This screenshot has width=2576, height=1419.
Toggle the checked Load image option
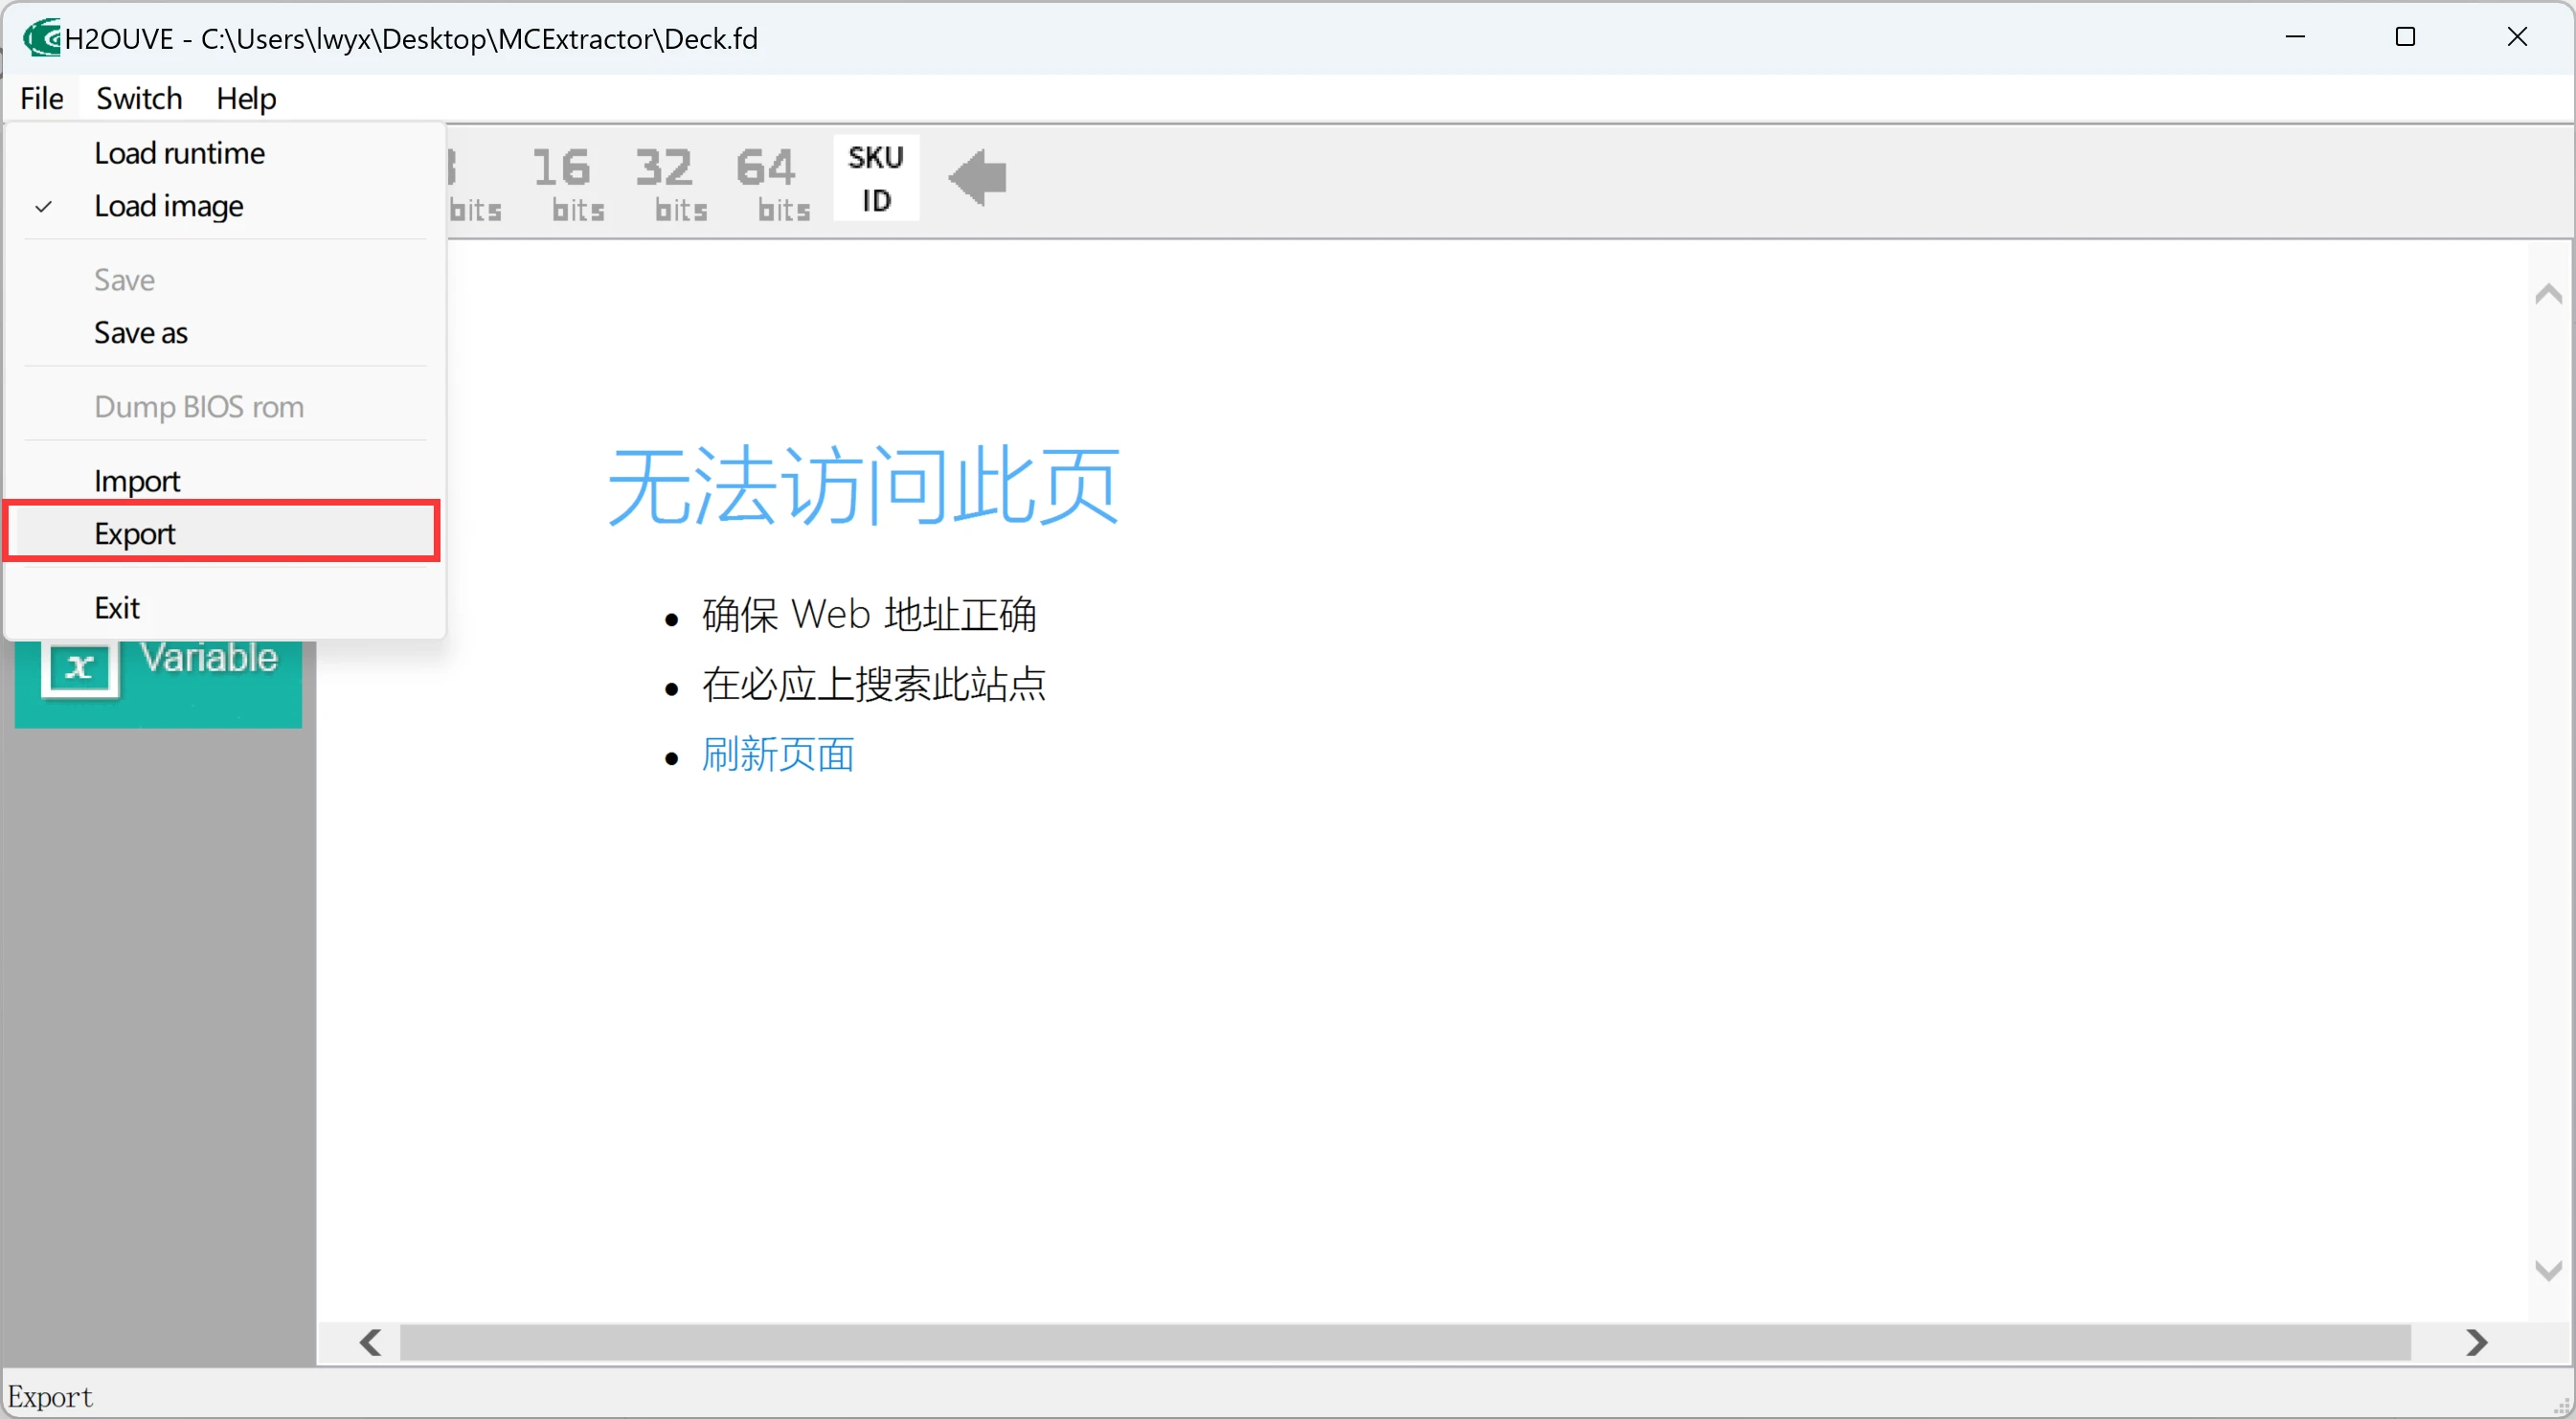click(225, 206)
